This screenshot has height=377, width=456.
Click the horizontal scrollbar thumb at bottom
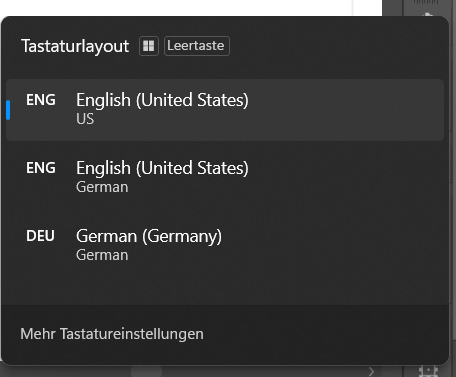(146, 371)
